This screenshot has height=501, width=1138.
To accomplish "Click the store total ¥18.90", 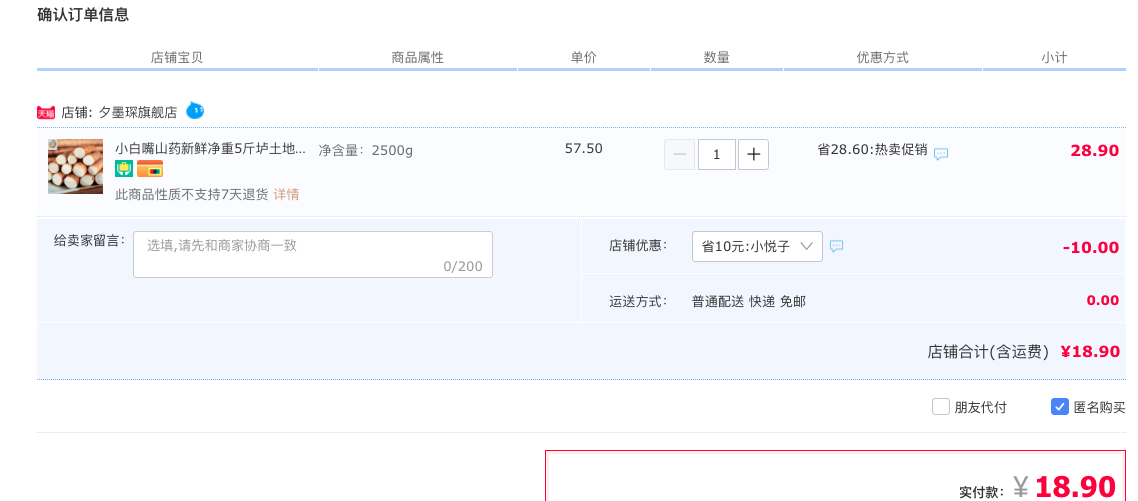I will point(1090,352).
